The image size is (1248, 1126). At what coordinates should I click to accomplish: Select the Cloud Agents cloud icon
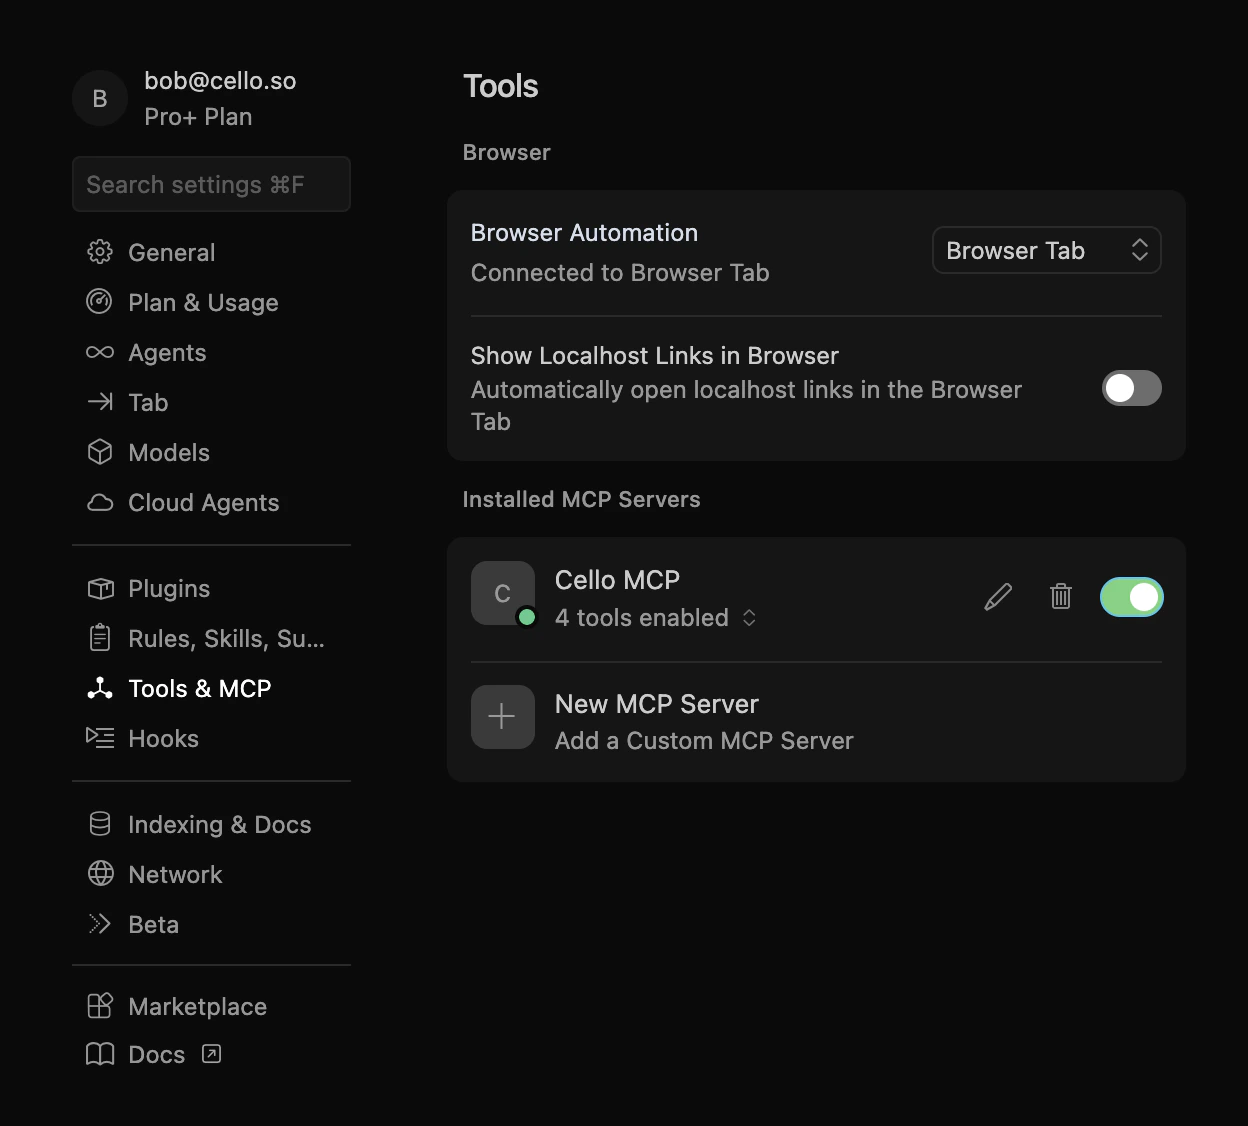pyautogui.click(x=100, y=502)
